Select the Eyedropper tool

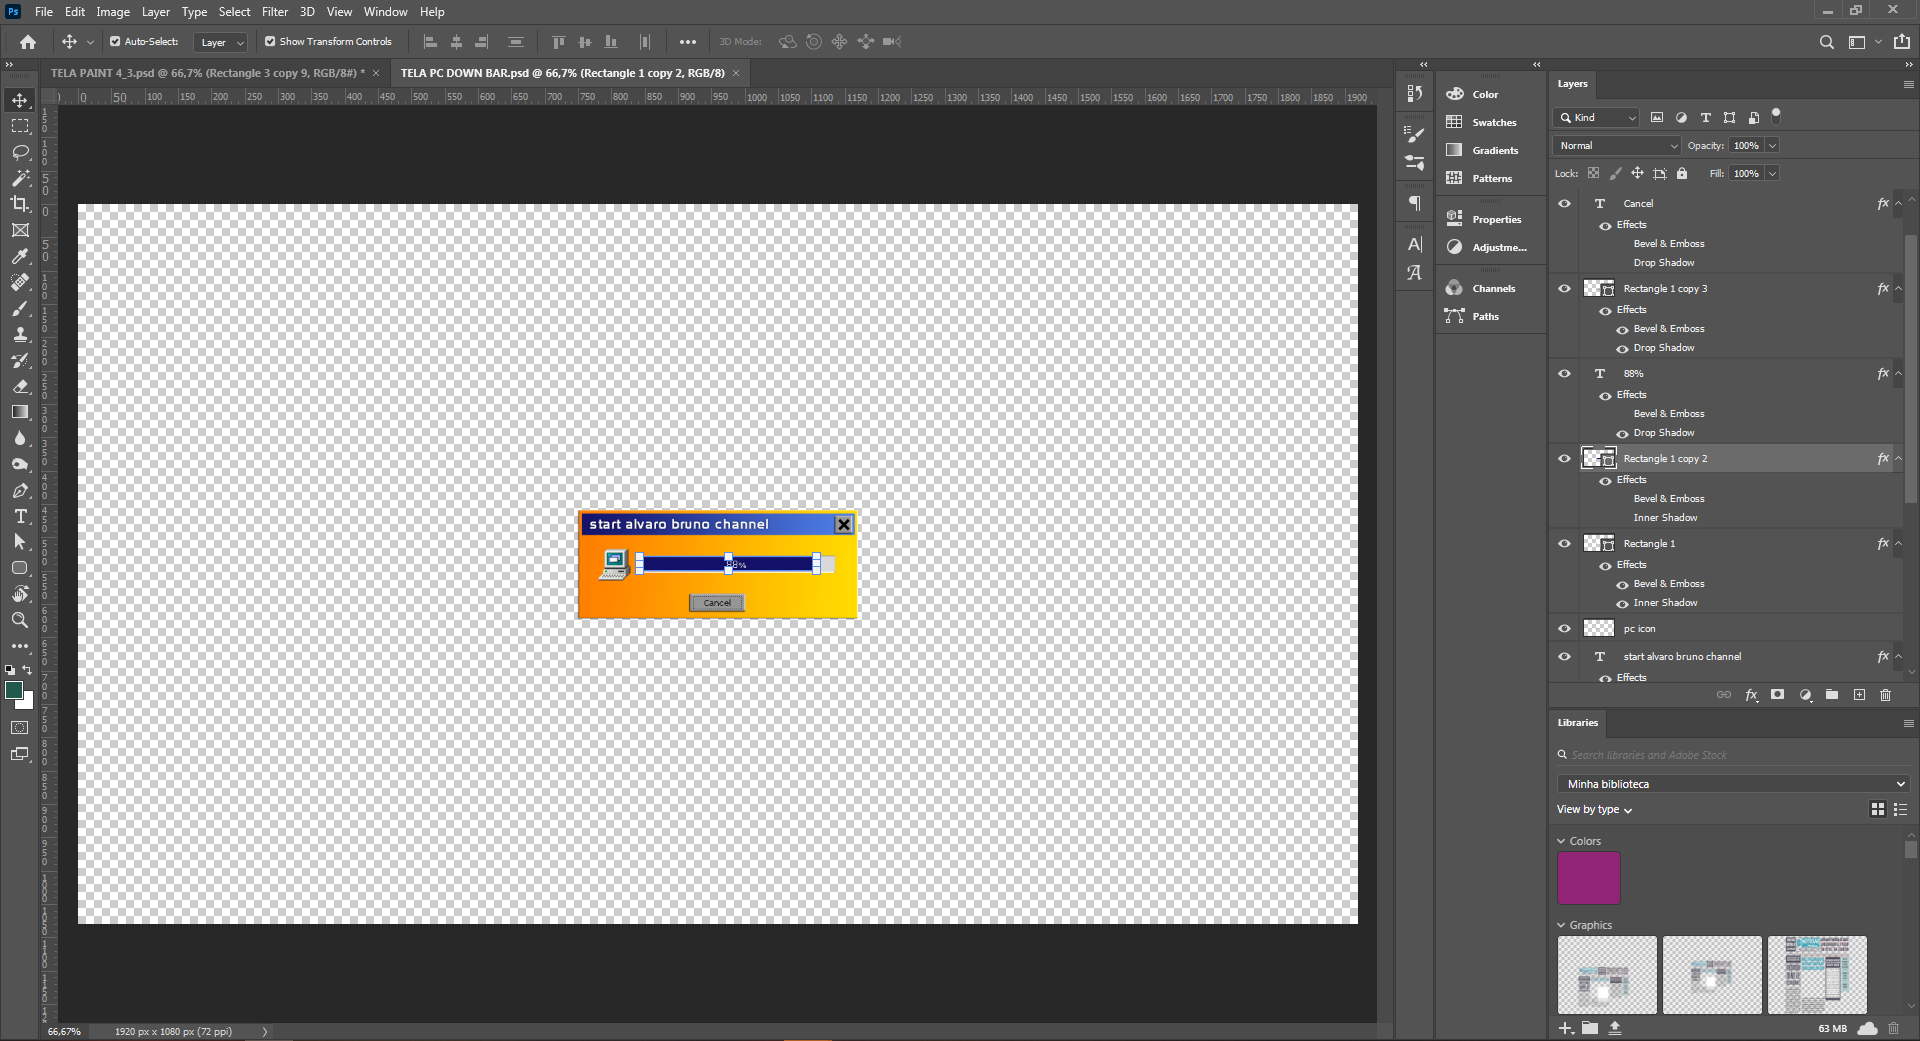(x=20, y=256)
